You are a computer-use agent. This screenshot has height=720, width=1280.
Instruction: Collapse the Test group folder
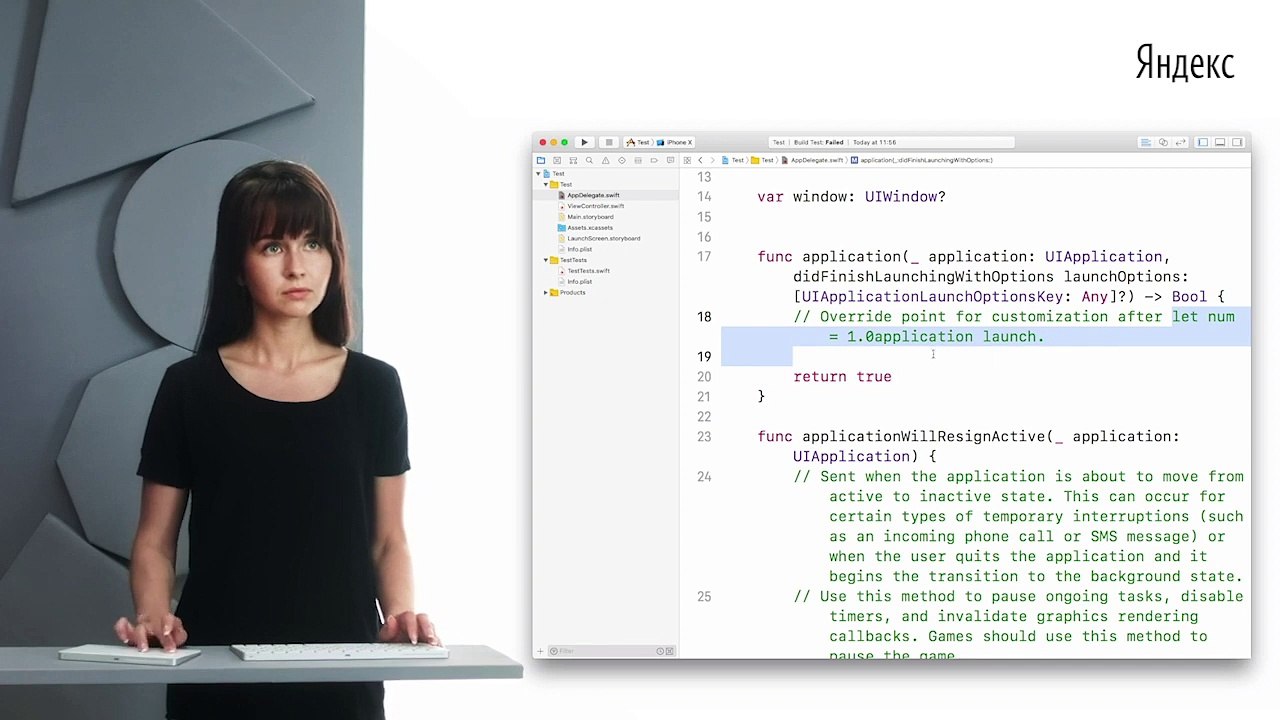546,184
